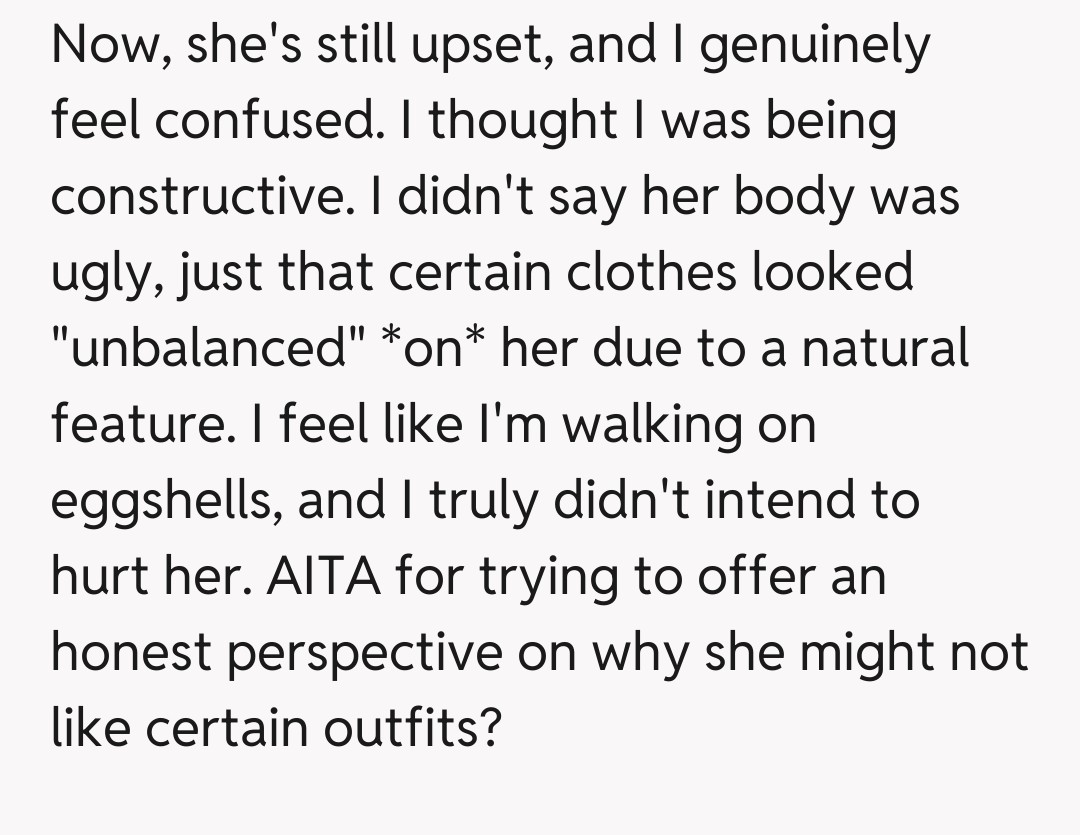Place cursor on the word "eggshells"
1080x835 pixels.
160,500
